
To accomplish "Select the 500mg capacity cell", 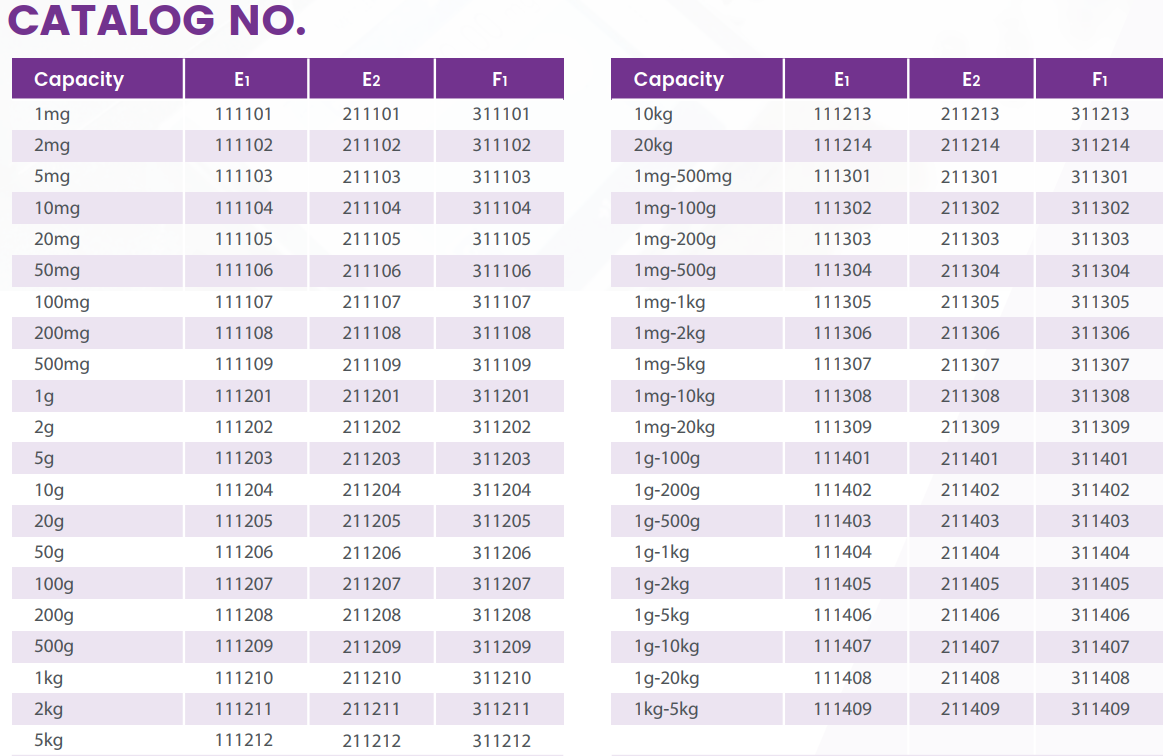I will [62, 364].
